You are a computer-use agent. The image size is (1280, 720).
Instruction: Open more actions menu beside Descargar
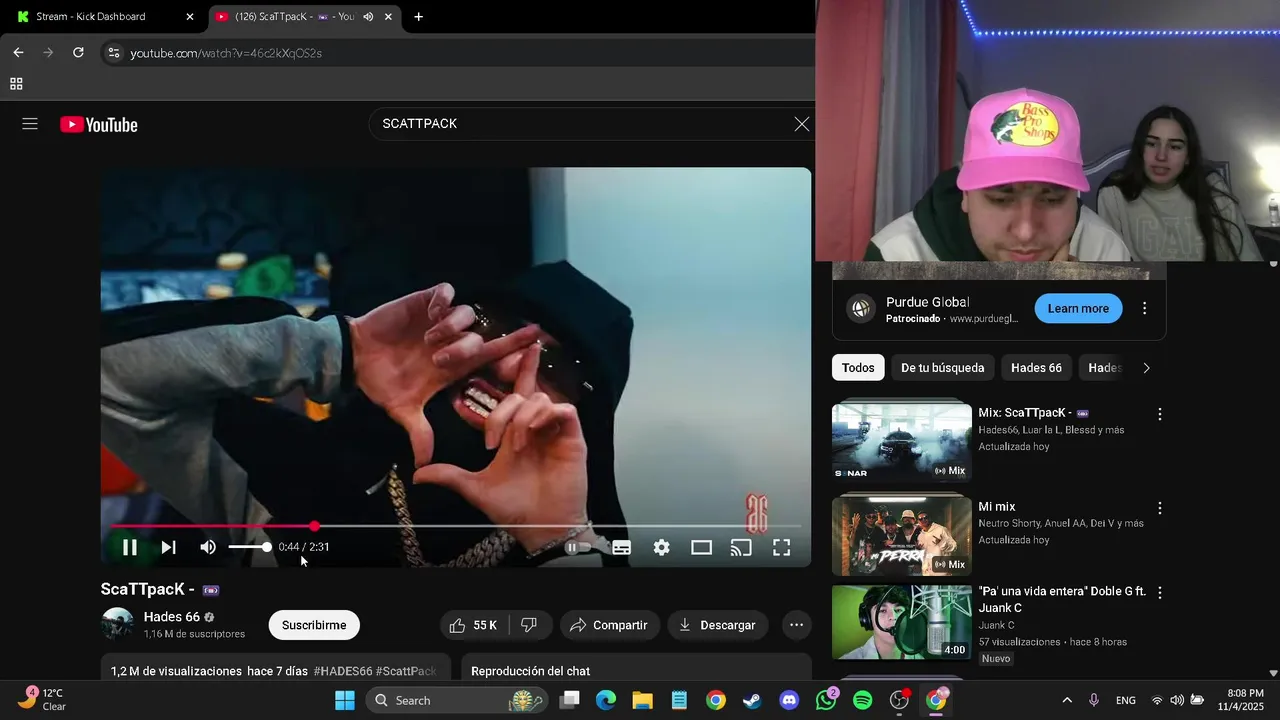[x=796, y=625]
